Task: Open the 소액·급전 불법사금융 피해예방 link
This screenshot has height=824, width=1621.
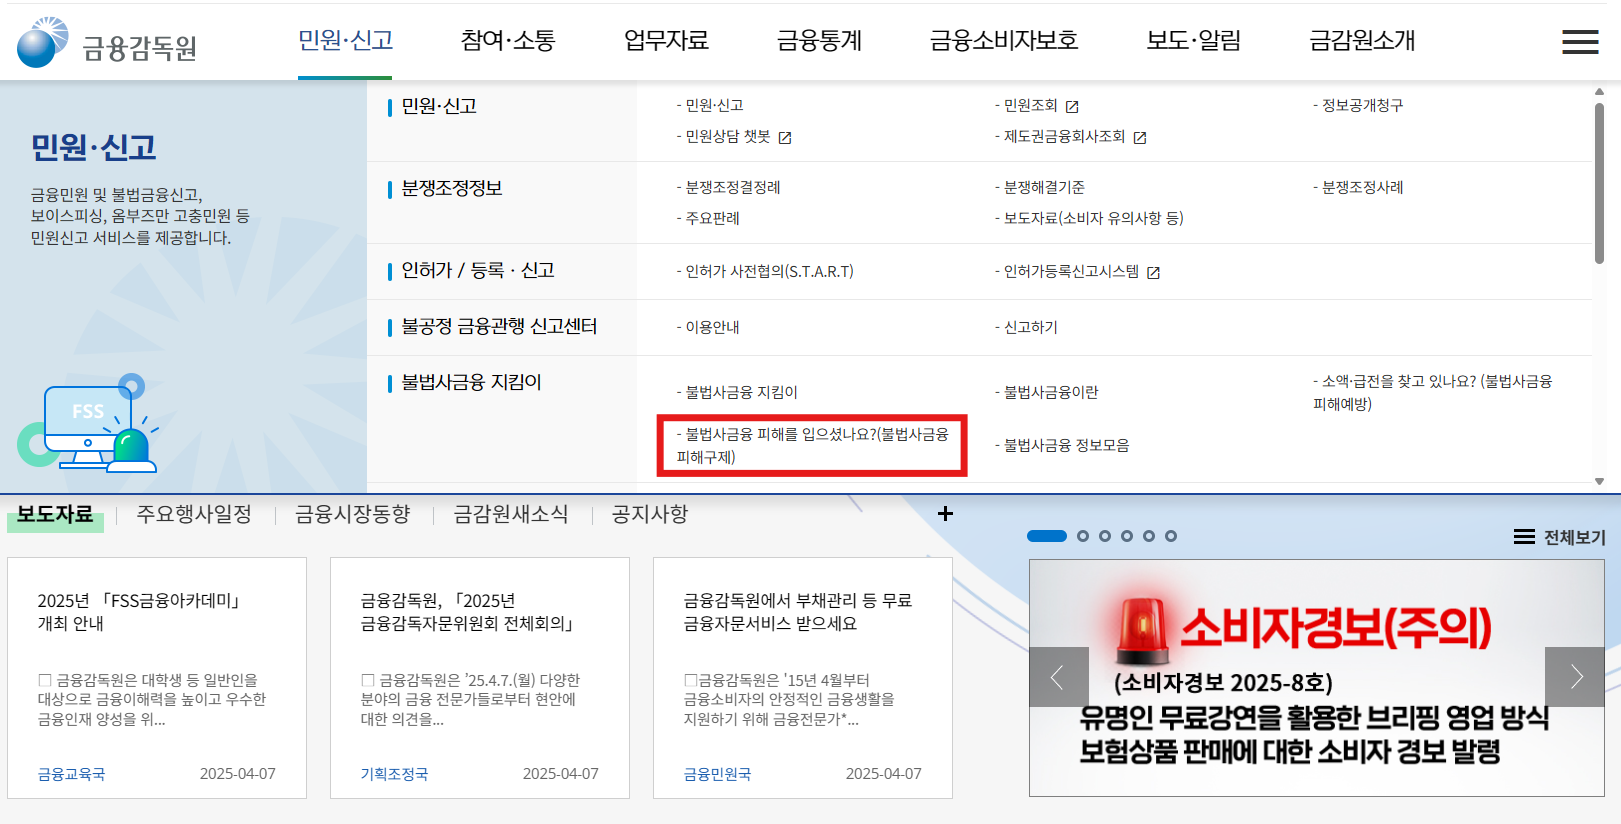Action: pyautogui.click(x=1433, y=393)
